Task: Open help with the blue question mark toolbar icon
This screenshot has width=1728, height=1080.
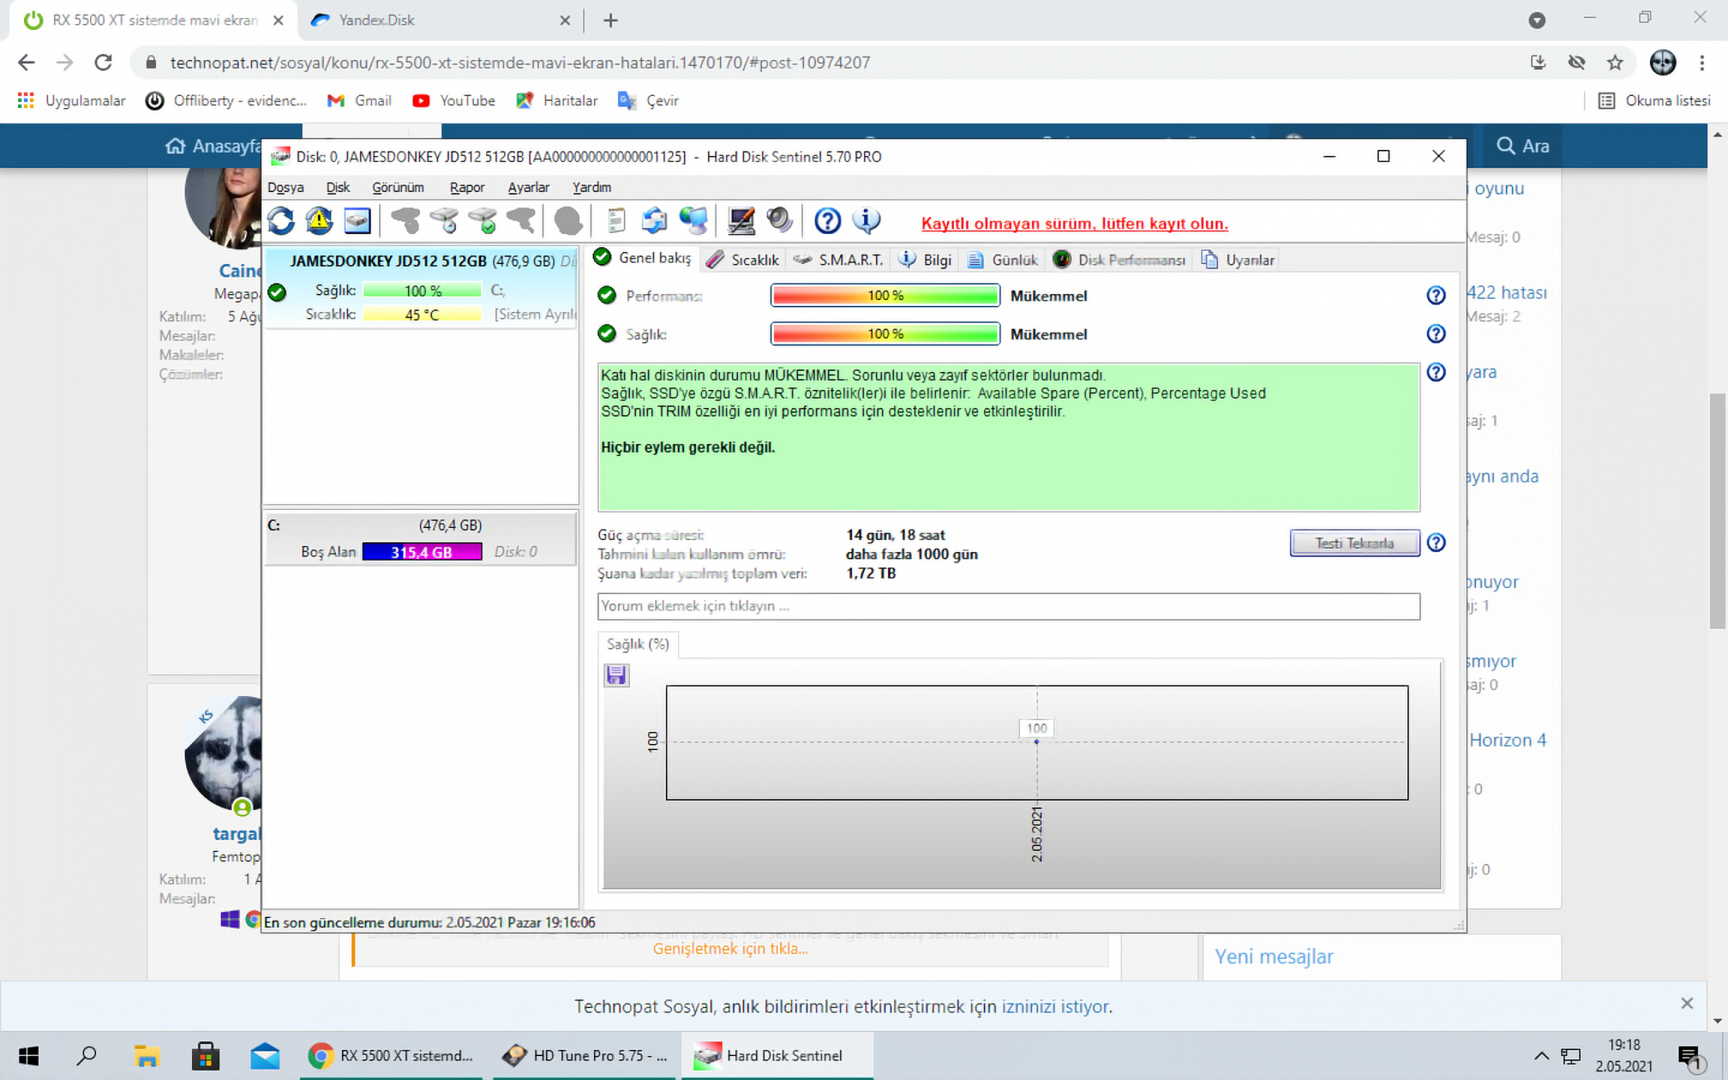Action: [x=827, y=221]
